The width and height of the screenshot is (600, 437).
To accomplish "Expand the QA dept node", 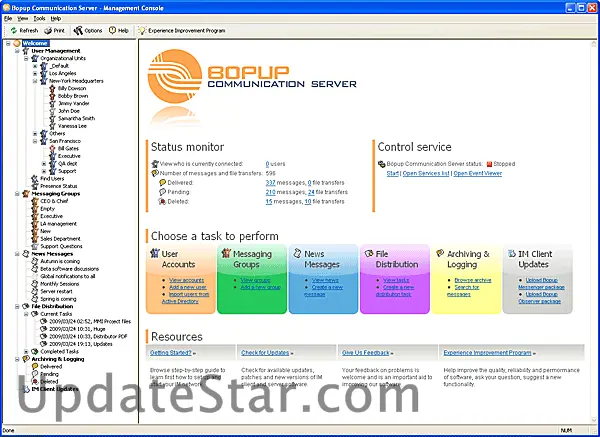I will pyautogui.click(x=44, y=164).
